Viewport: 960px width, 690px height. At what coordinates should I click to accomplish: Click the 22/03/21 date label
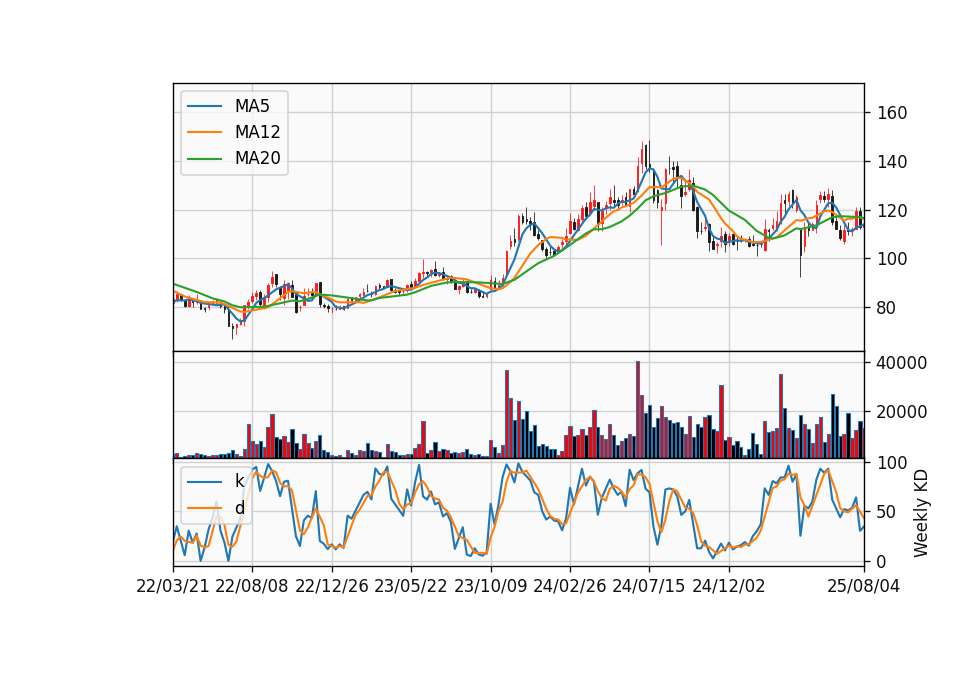click(173, 587)
